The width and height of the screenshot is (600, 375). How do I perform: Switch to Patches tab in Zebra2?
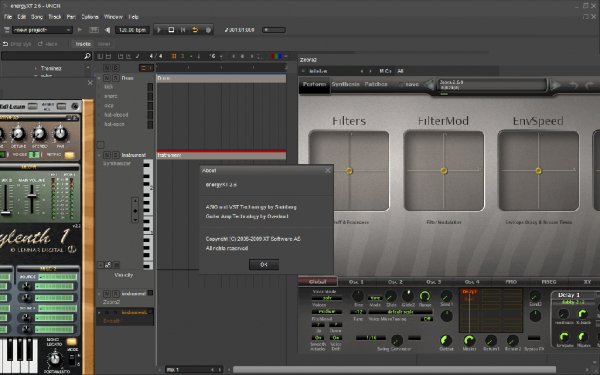coord(376,84)
